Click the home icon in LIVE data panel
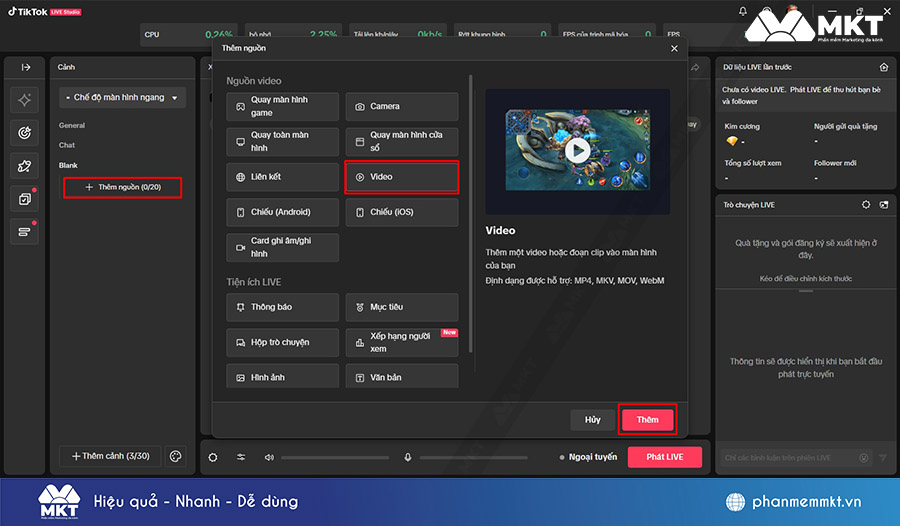Viewport: 900px width, 526px height. 884,67
